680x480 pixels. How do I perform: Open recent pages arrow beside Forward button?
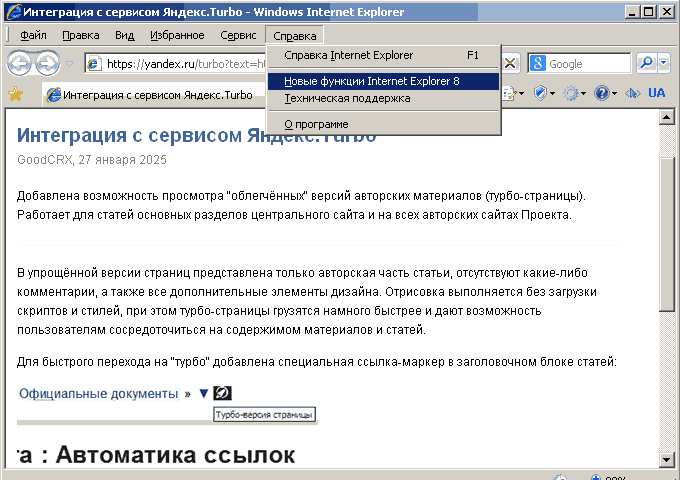(x=69, y=64)
